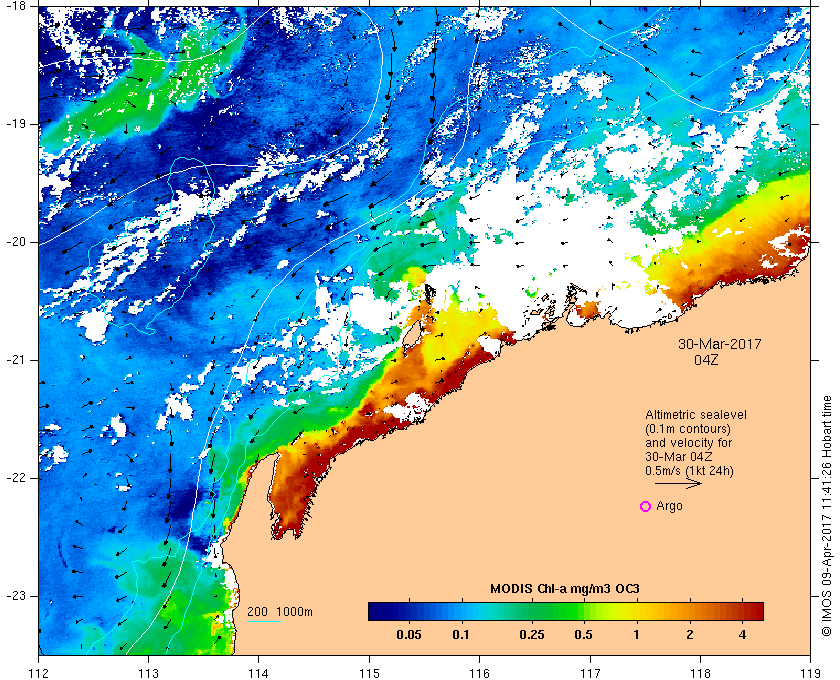840x680 pixels.
Task: Click the 'Altimetric sealevel' legend text
Action: click(696, 415)
